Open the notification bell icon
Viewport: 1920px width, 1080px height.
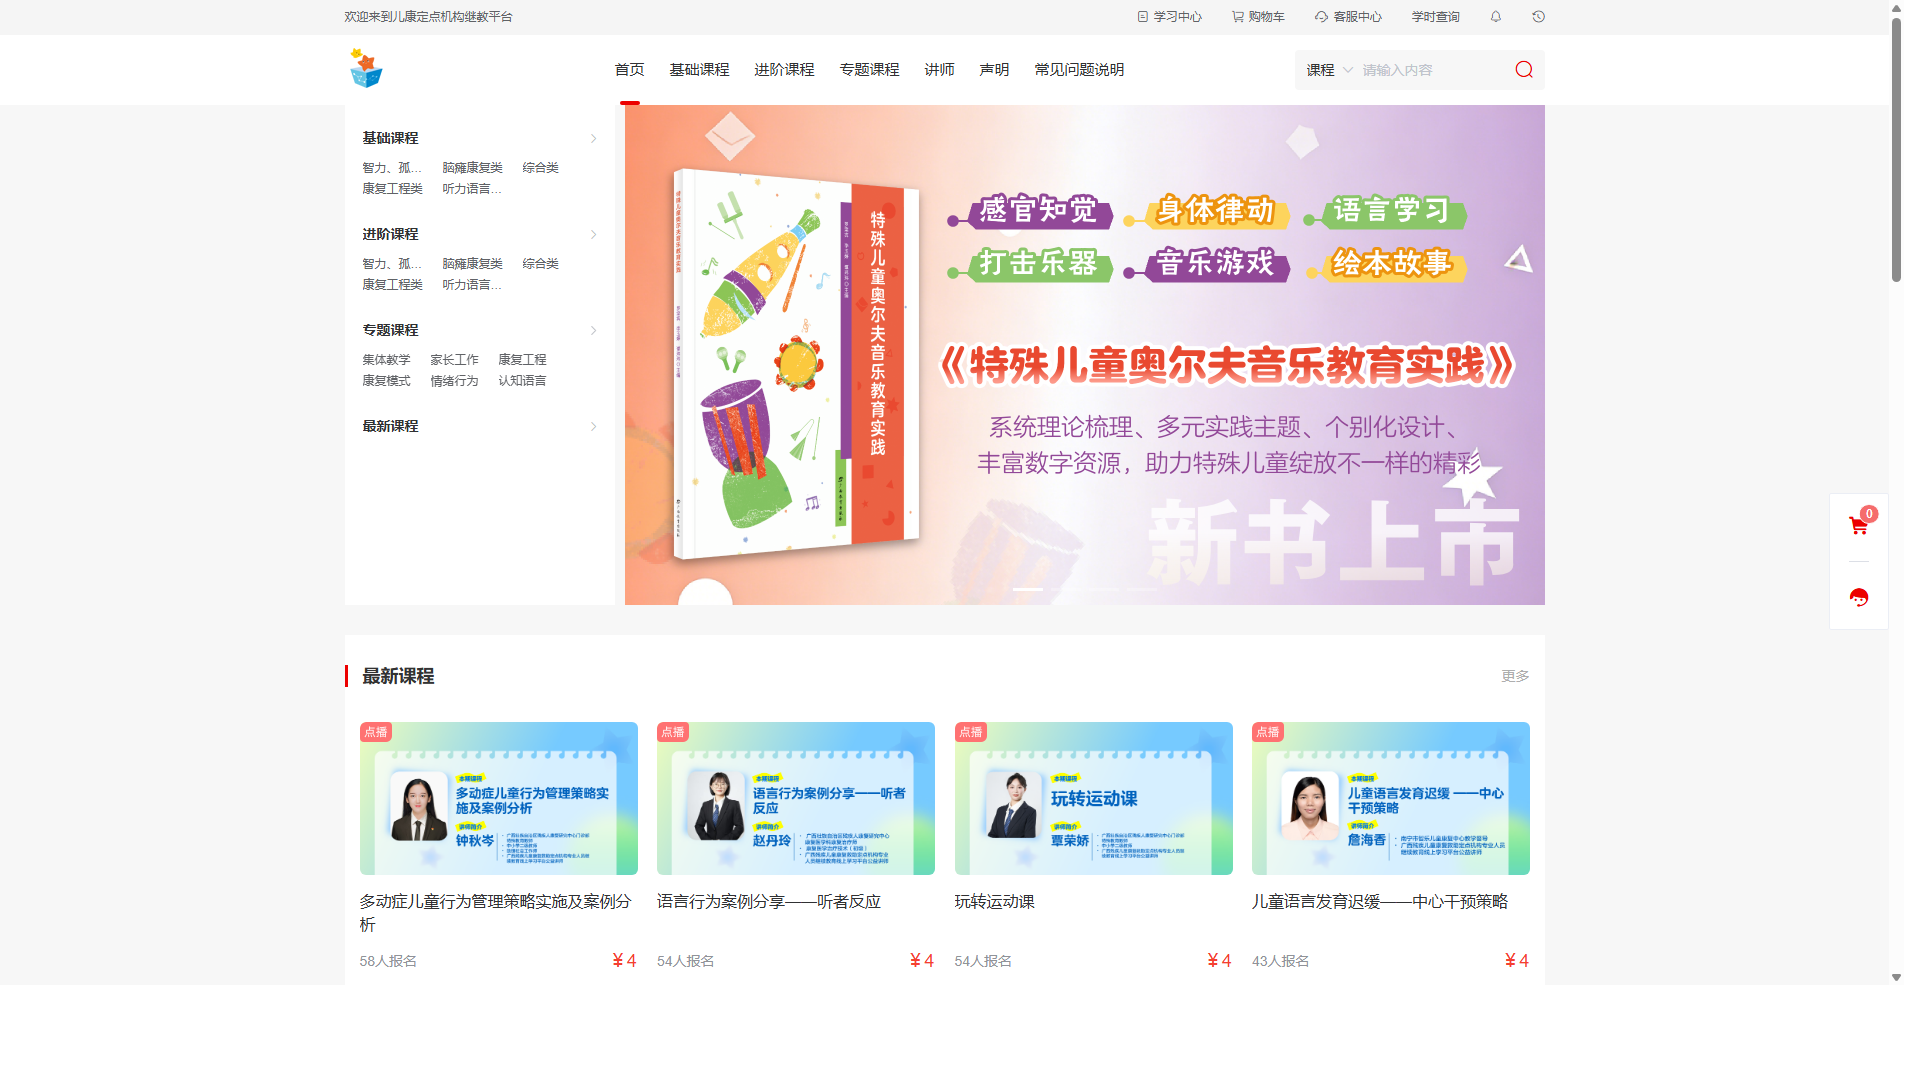[x=1495, y=17]
